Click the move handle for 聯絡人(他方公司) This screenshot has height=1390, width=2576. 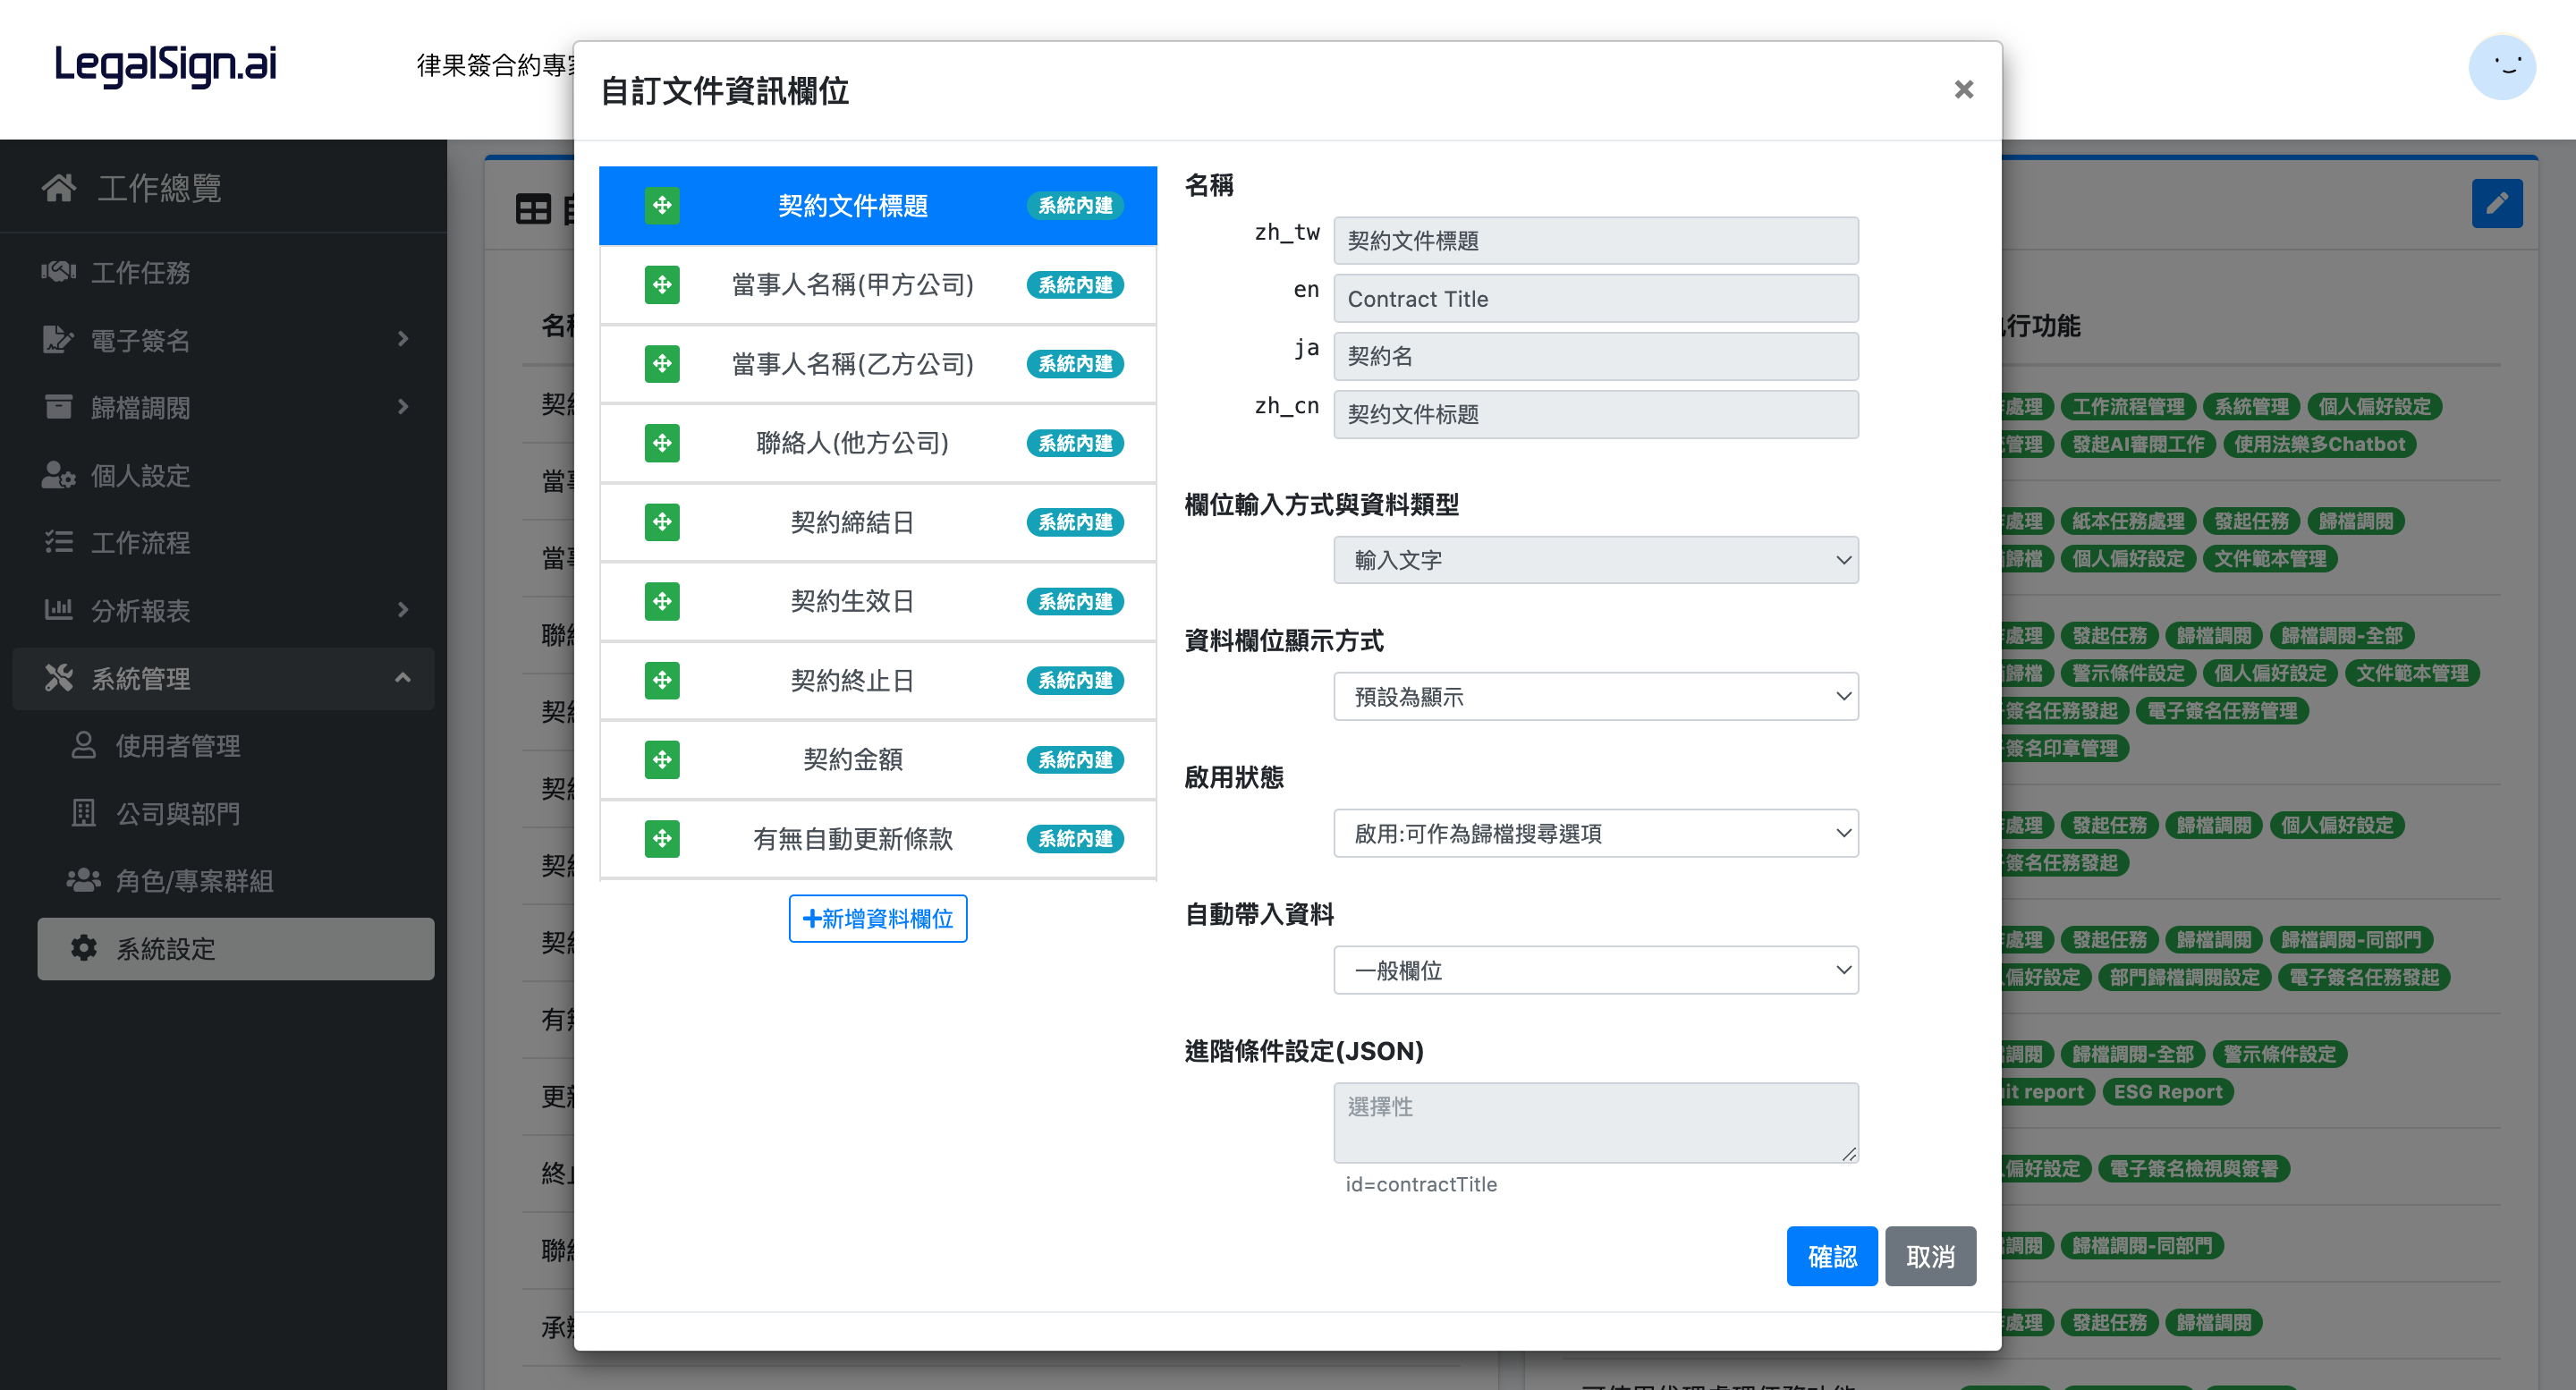(x=661, y=443)
